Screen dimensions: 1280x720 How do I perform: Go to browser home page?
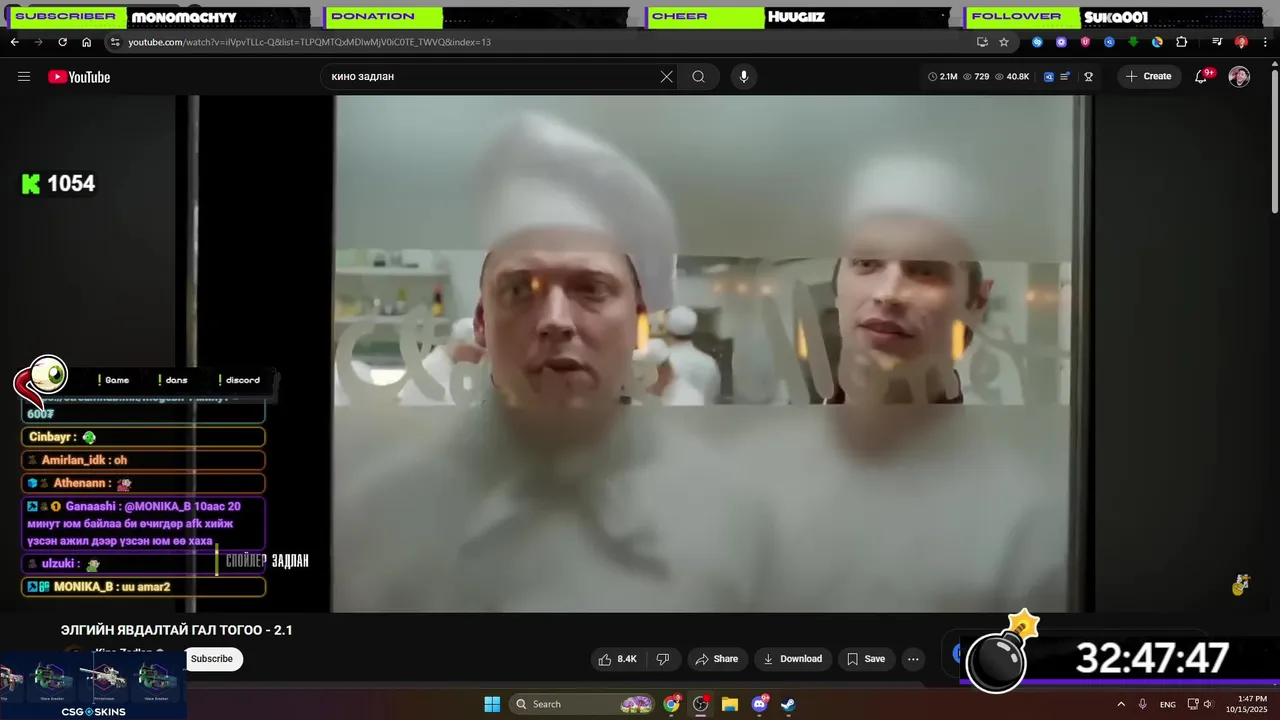click(x=86, y=42)
